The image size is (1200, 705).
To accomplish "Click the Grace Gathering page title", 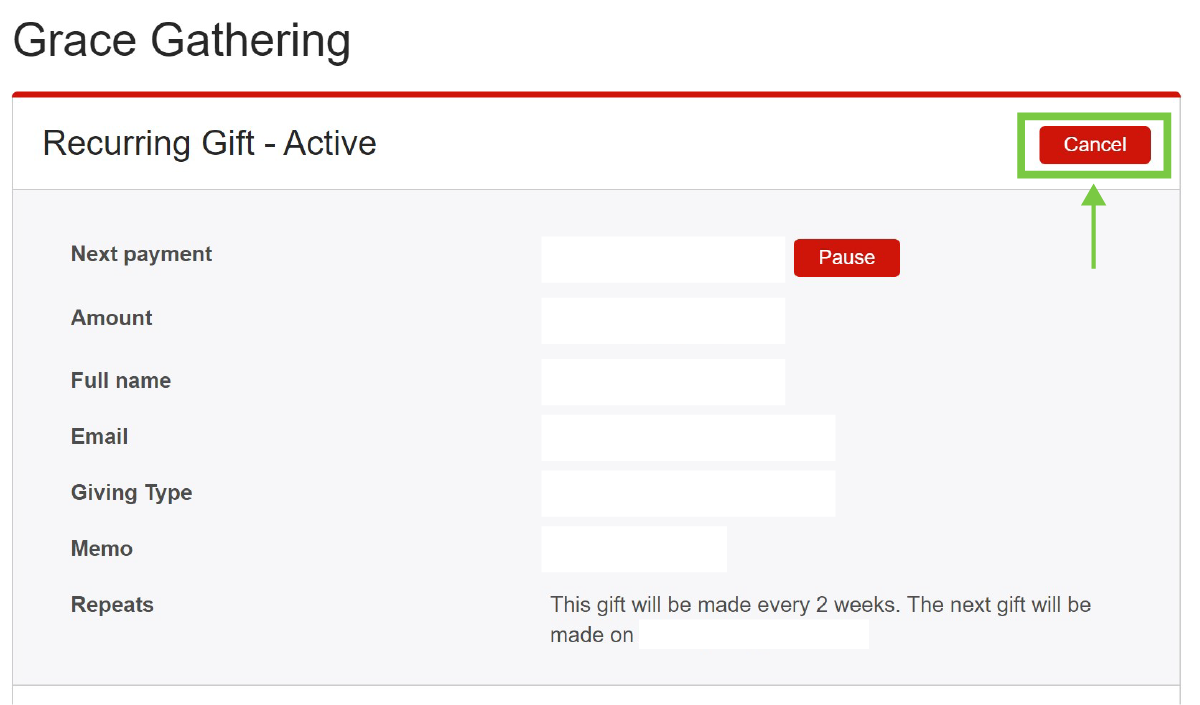I will [x=182, y=41].
